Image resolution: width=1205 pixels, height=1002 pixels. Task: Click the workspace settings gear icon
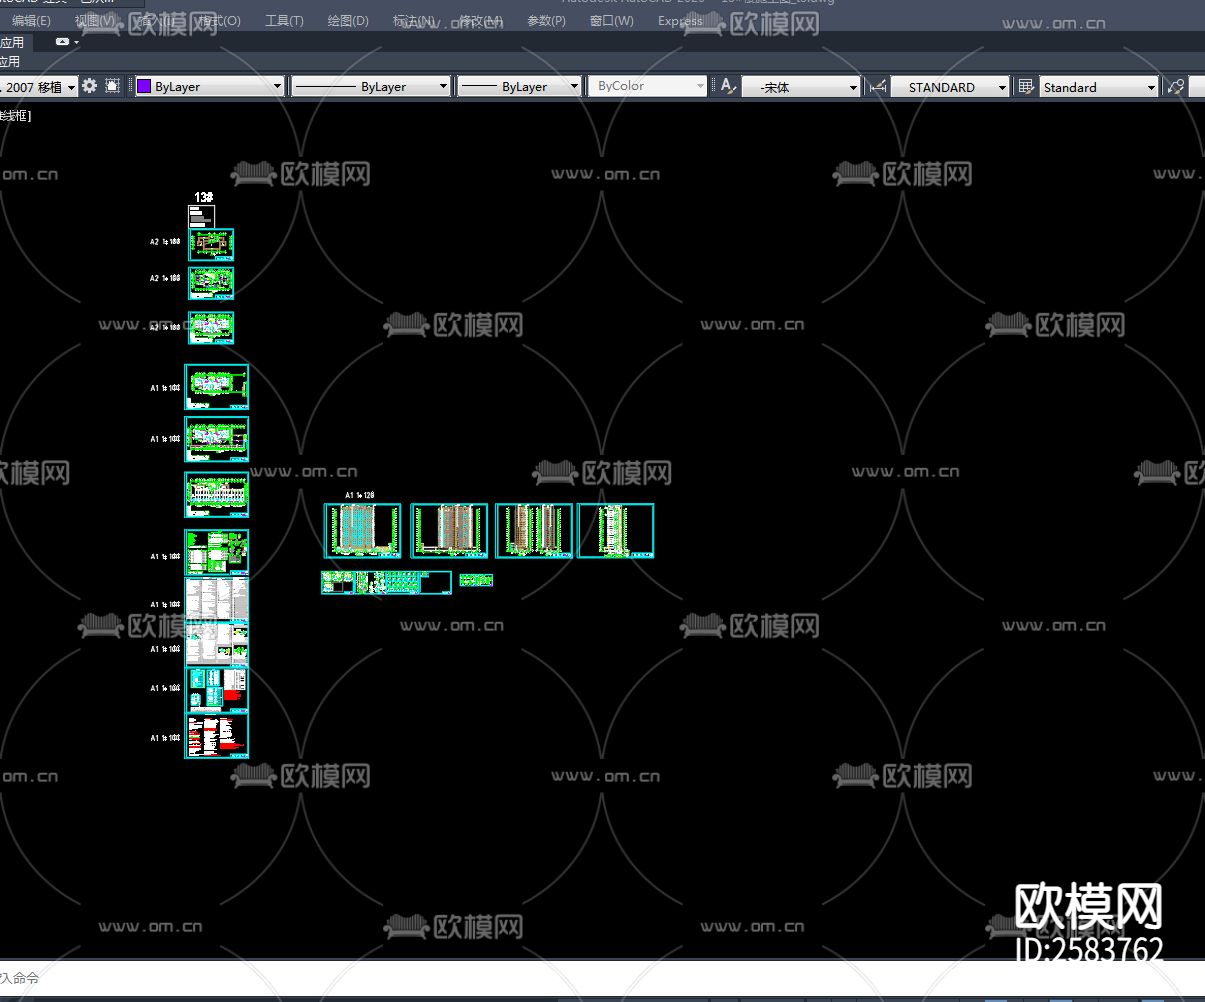pos(90,87)
